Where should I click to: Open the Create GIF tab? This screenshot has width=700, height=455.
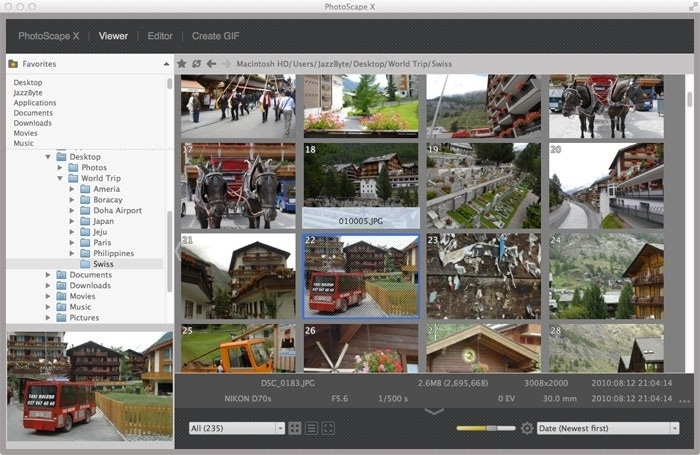point(216,36)
